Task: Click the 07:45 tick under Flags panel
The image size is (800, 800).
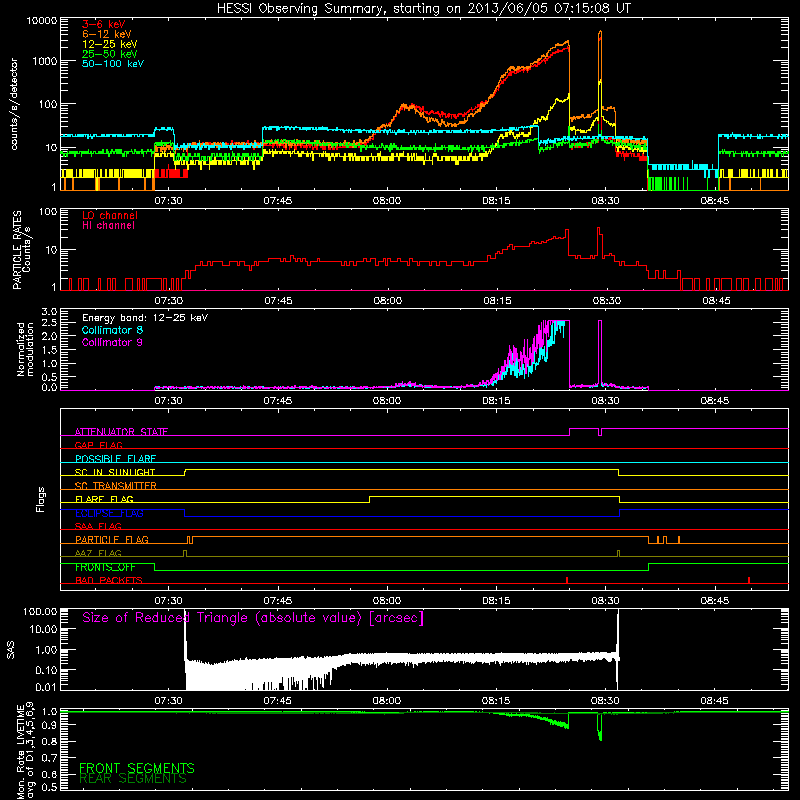Action: (278, 601)
